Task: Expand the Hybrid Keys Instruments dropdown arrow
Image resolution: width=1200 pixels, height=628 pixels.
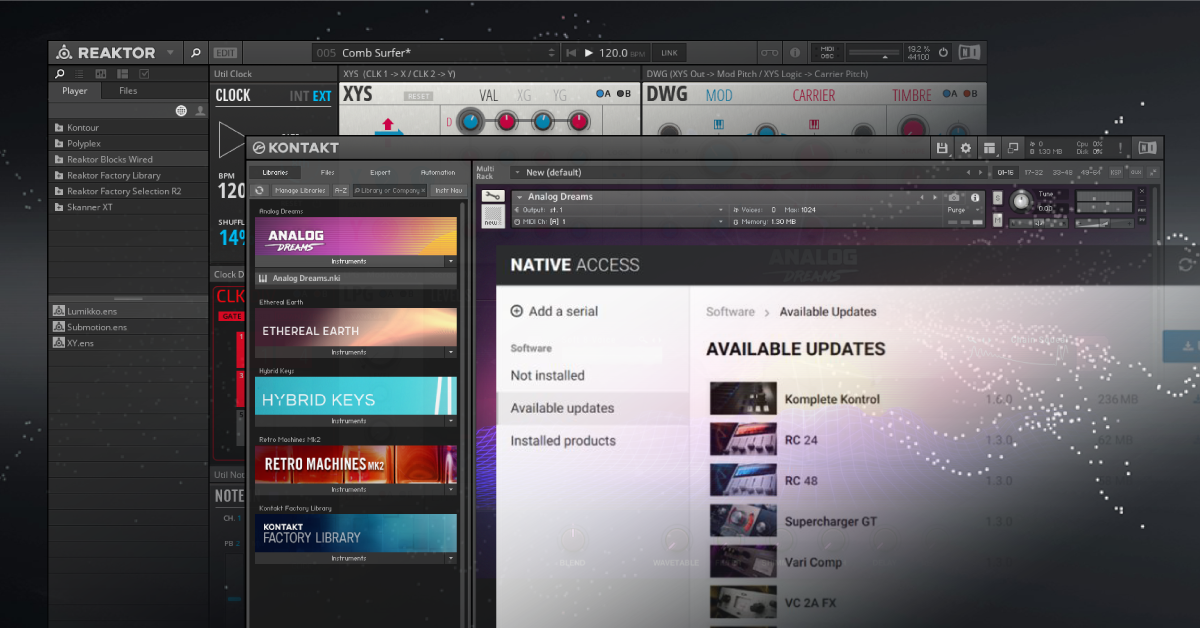Action: 451,421
